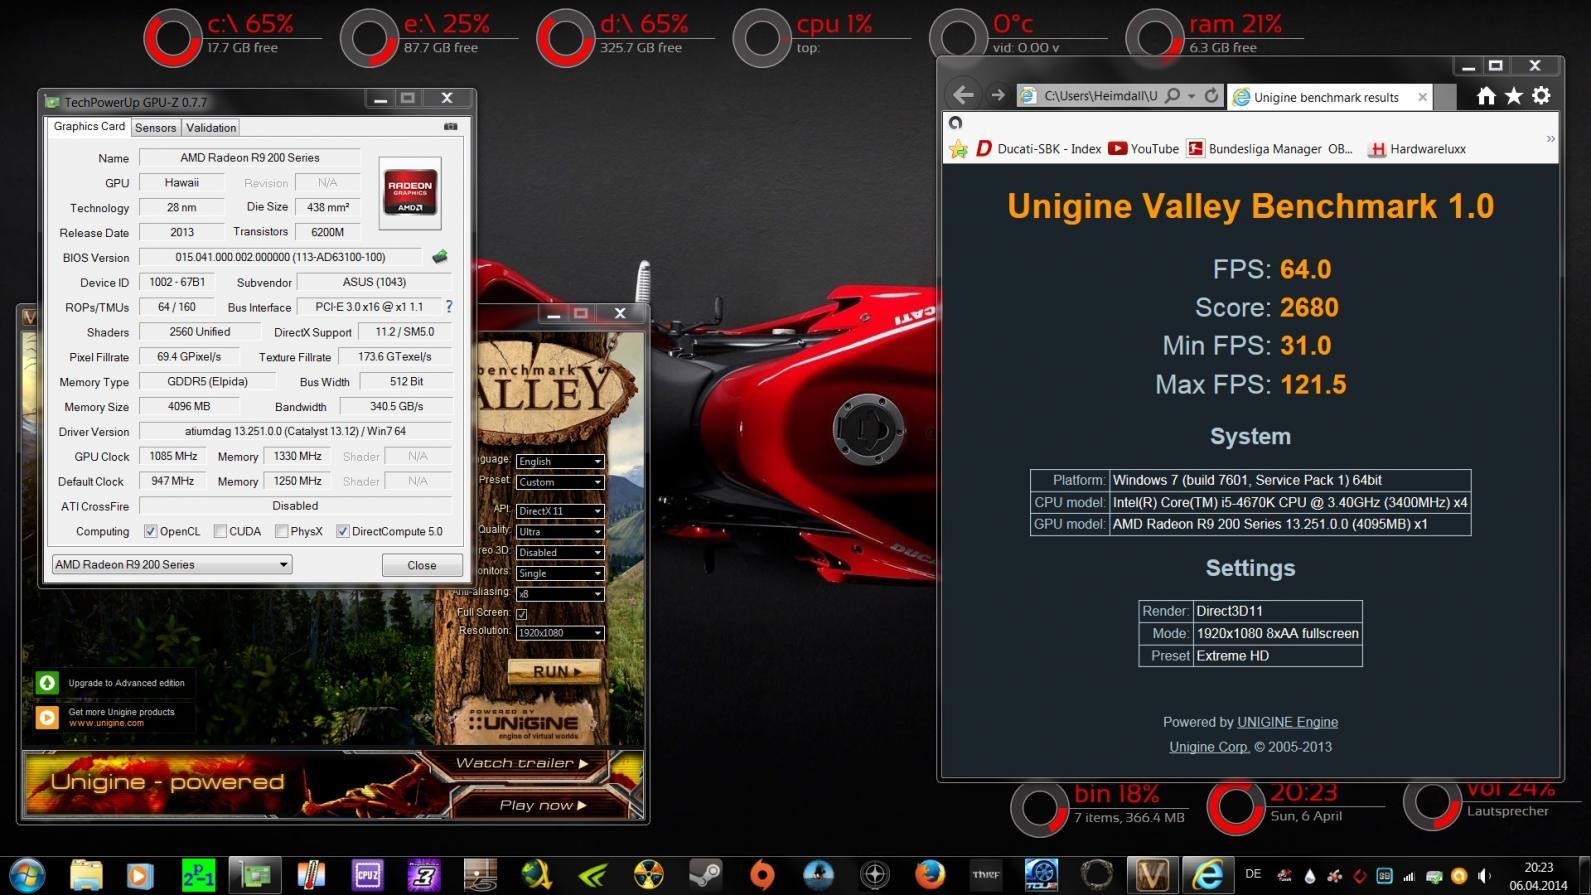Image resolution: width=1591 pixels, height=895 pixels.
Task: Click the Close button in GPU-Z
Action: point(422,565)
